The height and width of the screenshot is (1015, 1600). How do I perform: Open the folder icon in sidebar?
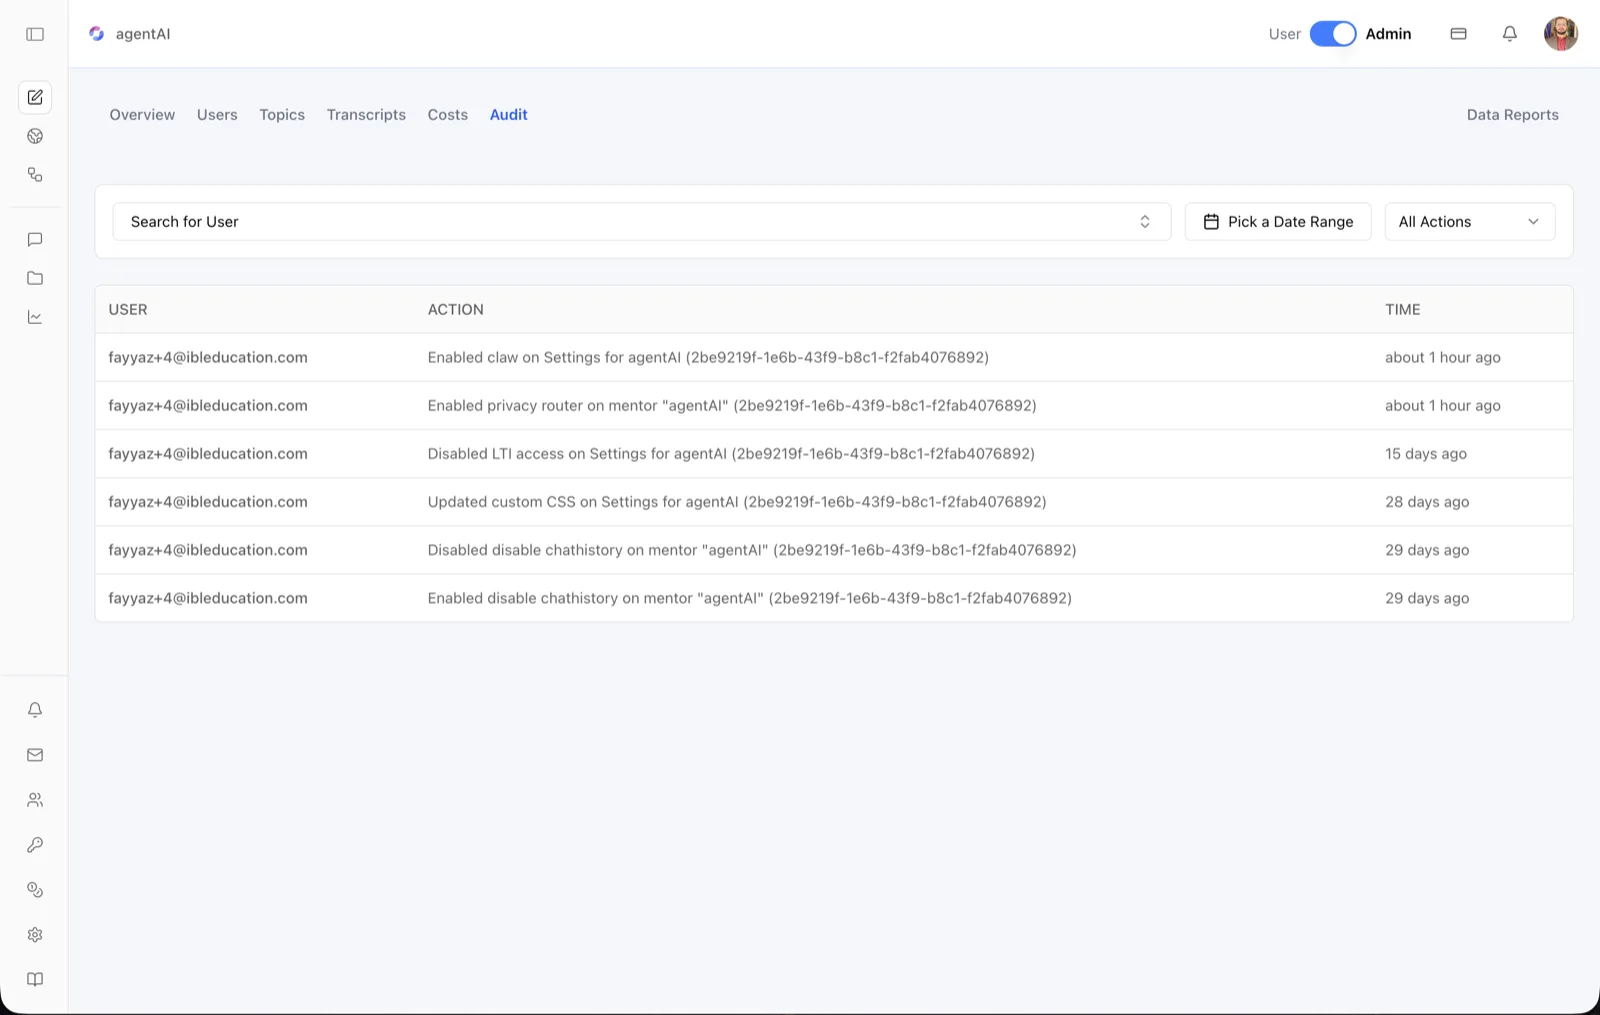click(35, 278)
